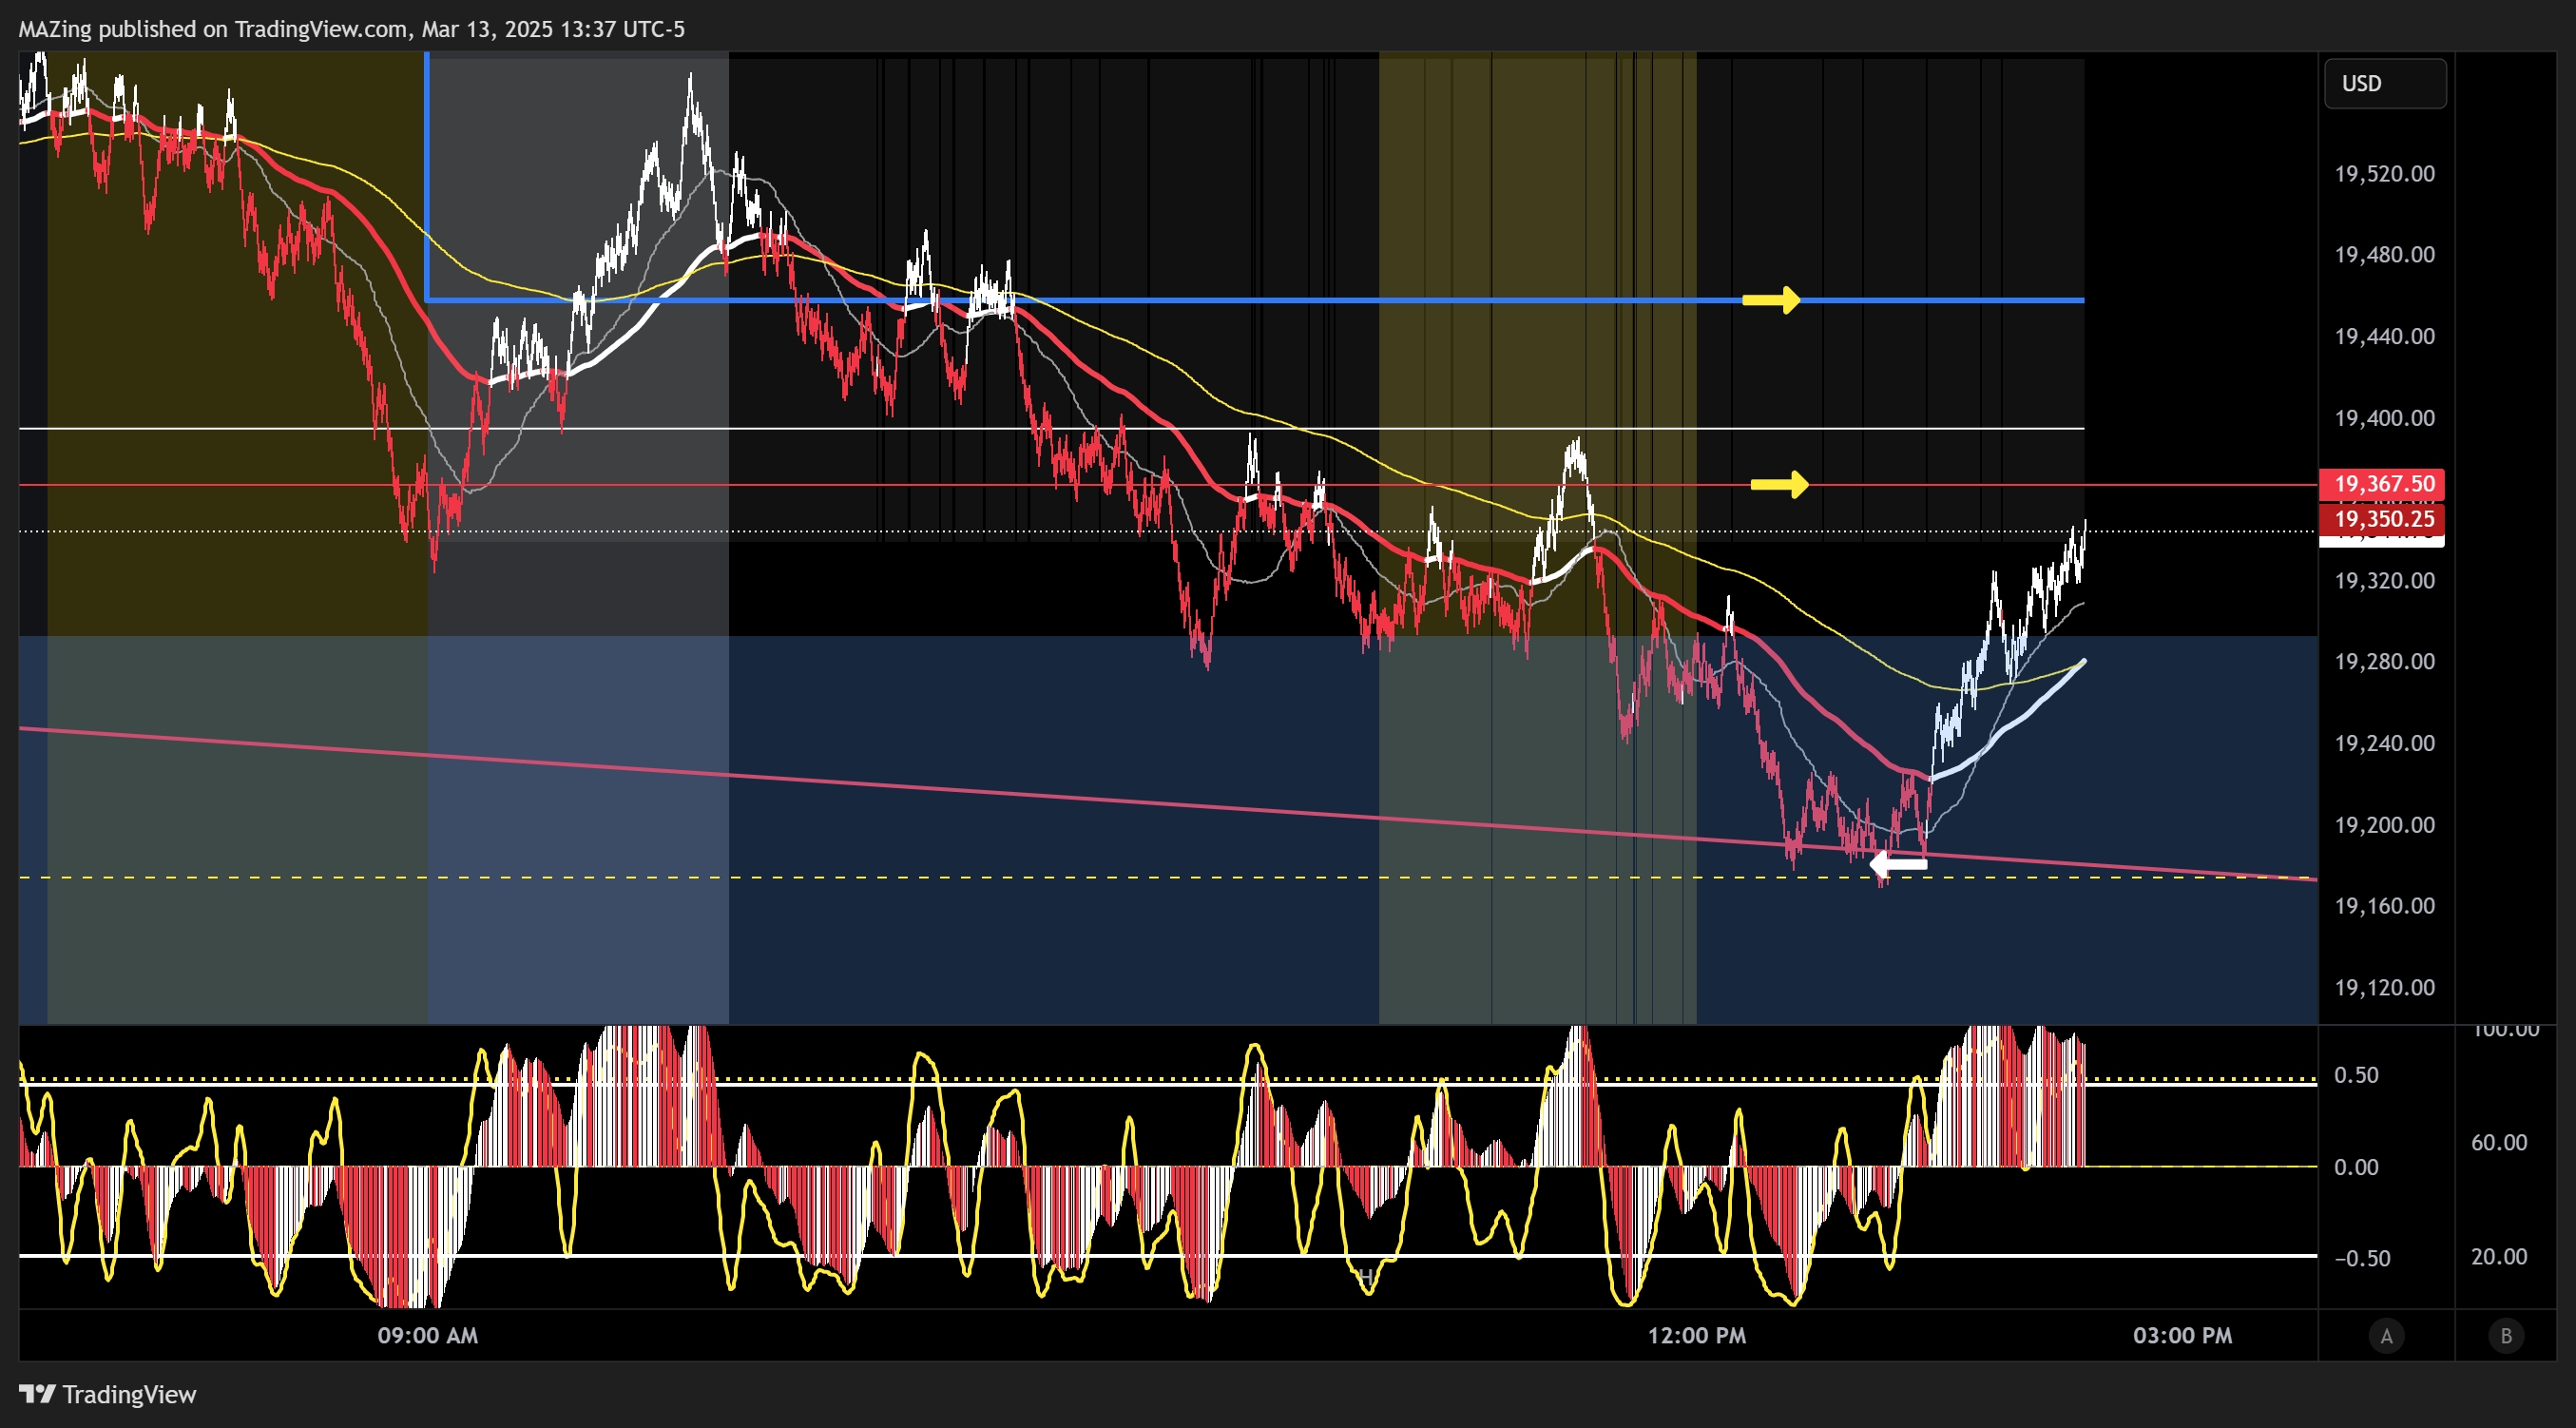Click the TradingView logo at bottom-left
2576x1428 pixels.
click(108, 1394)
